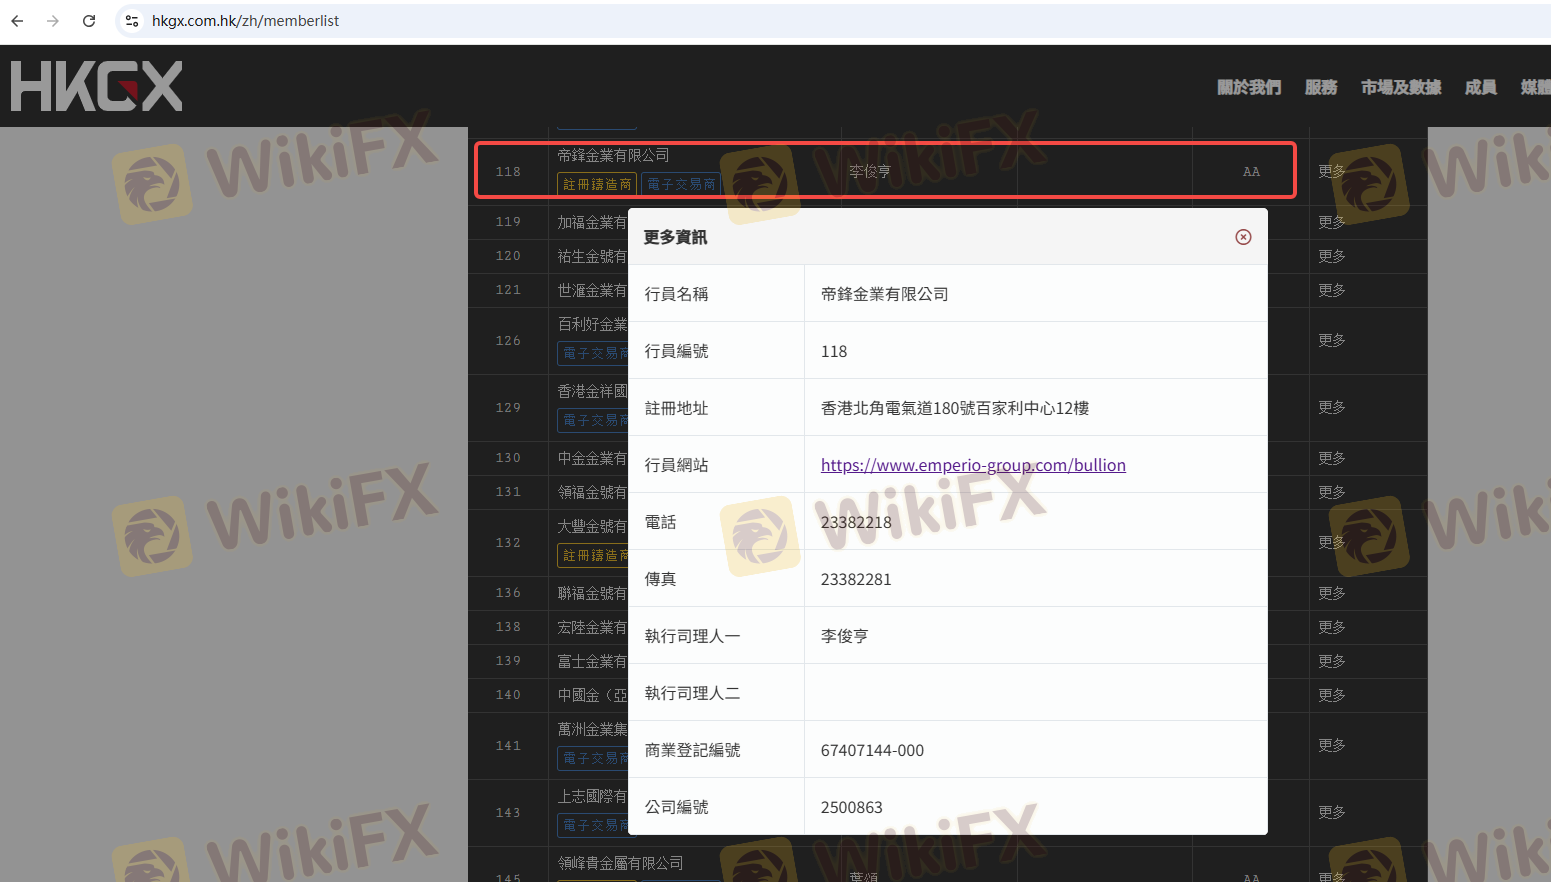This screenshot has width=1551, height=882.
Task: Open 成員 navigation menu
Action: (x=1480, y=87)
